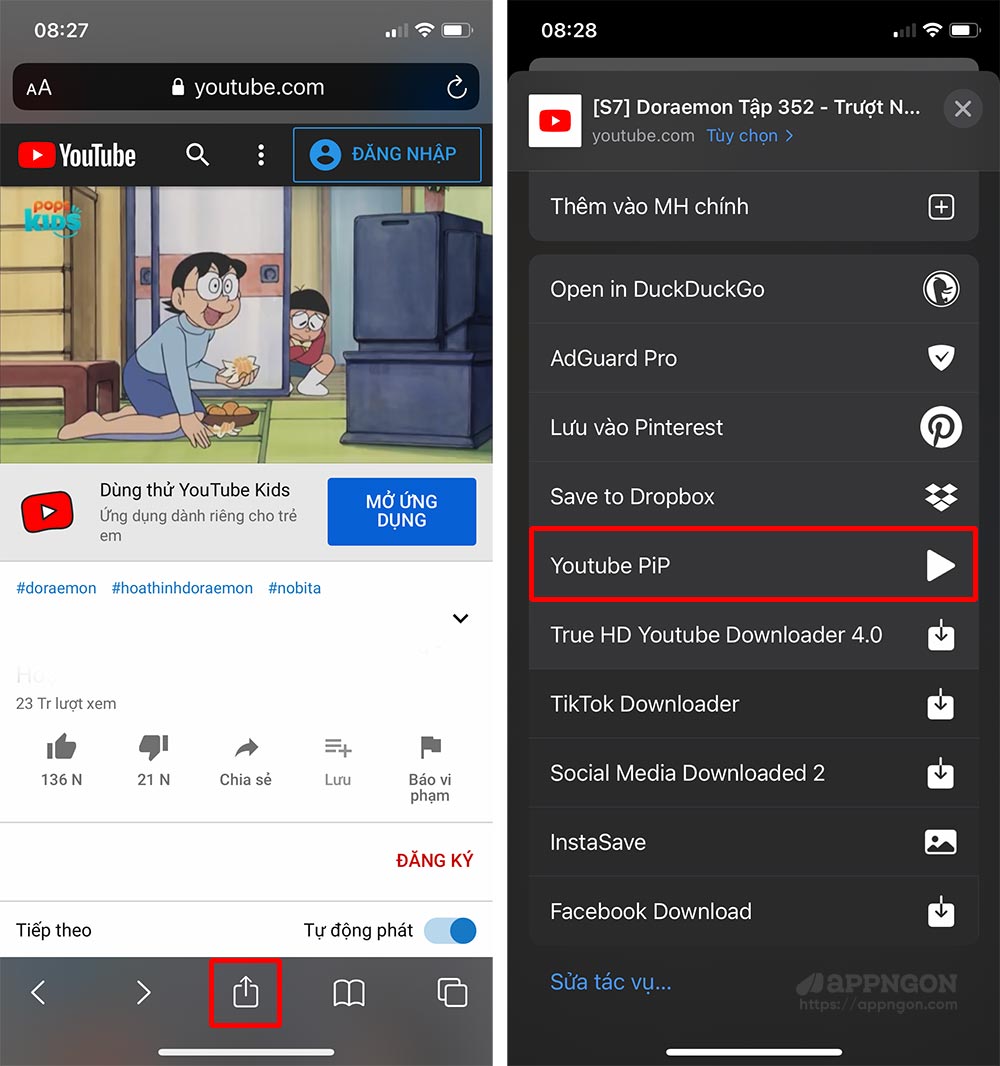Image resolution: width=1000 pixels, height=1066 pixels.
Task: Select Facebook Download action
Action: click(753, 911)
